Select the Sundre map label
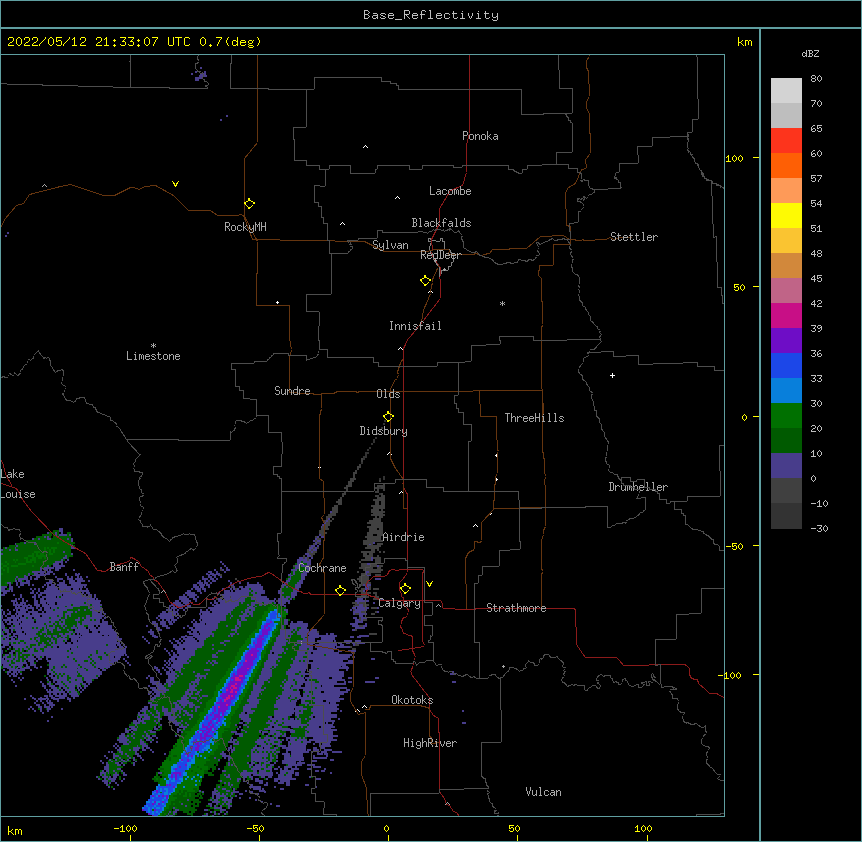The width and height of the screenshot is (862, 842). [292, 391]
